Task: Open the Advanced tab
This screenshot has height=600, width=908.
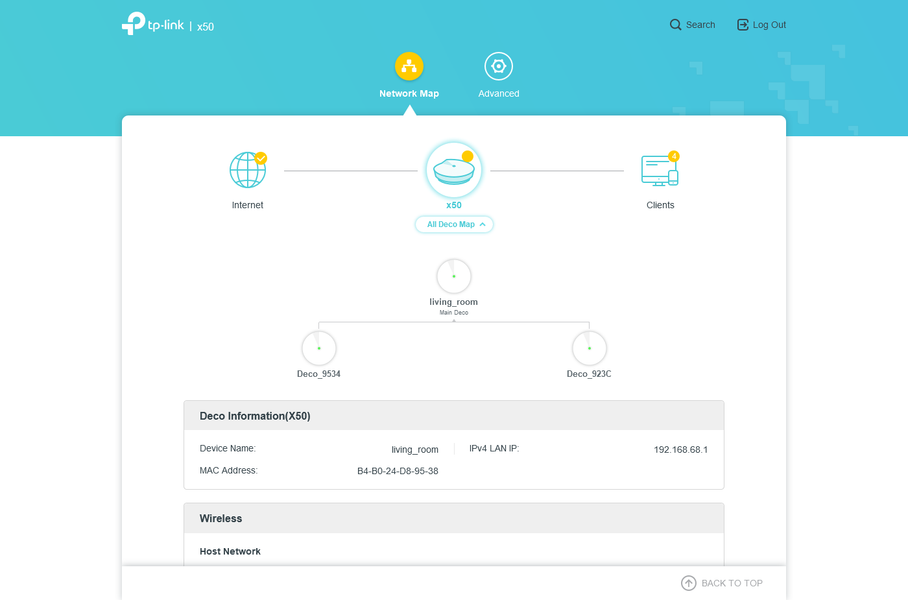Action: (499, 75)
